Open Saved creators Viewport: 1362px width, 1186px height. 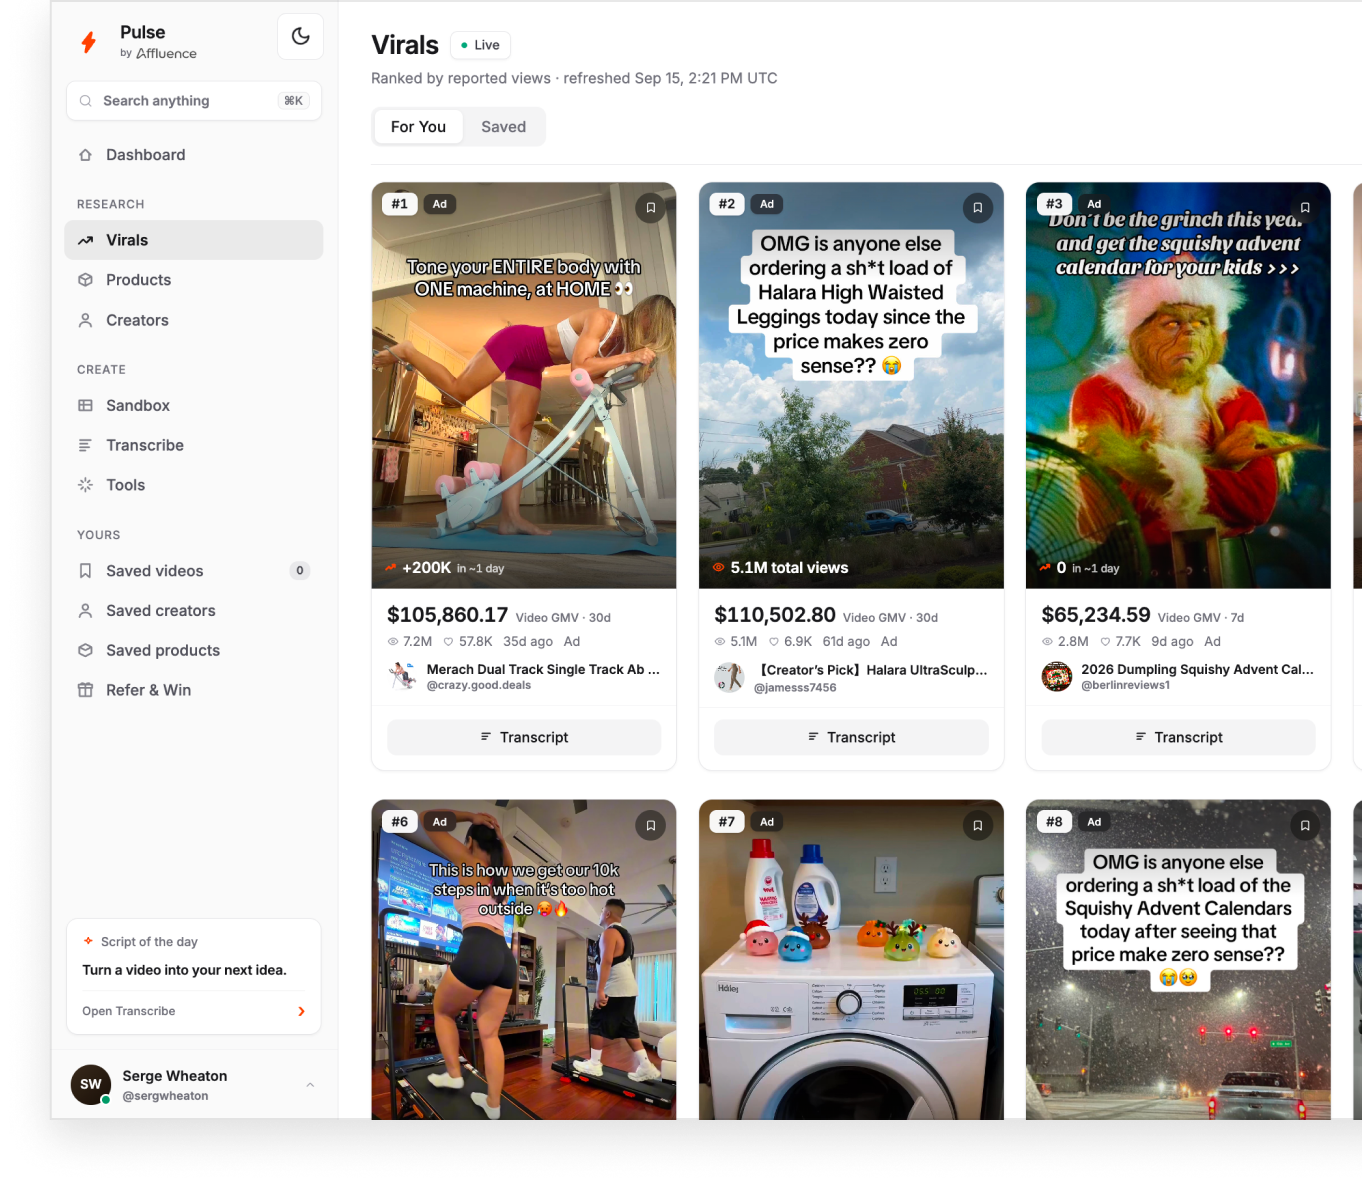point(194,611)
